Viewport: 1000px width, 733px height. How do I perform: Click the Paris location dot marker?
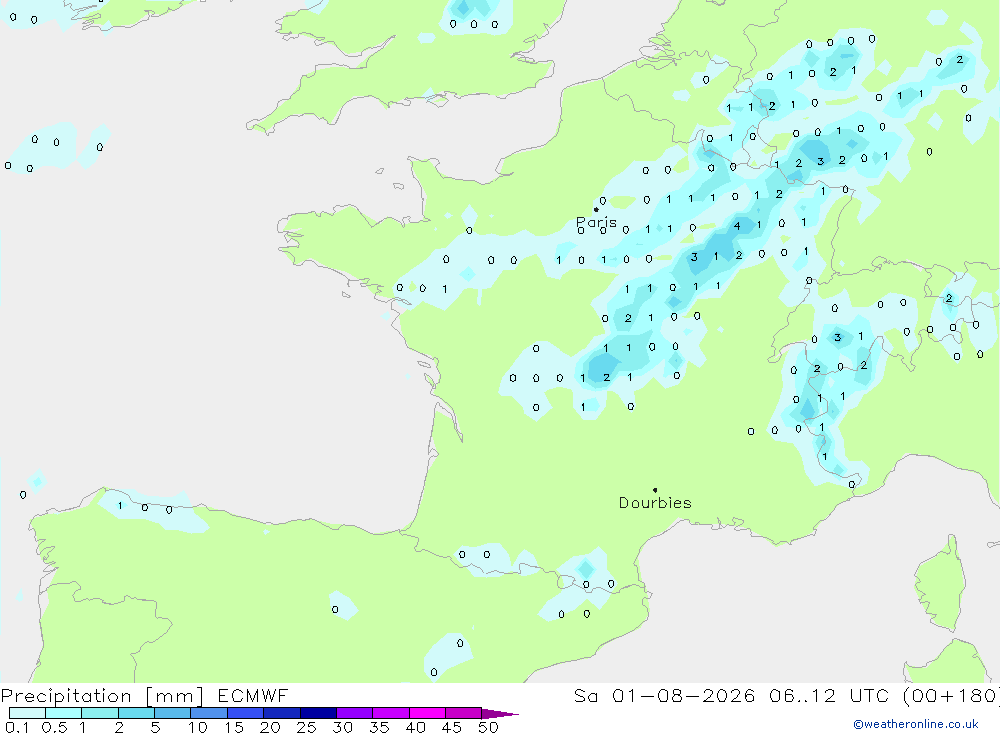(596, 209)
